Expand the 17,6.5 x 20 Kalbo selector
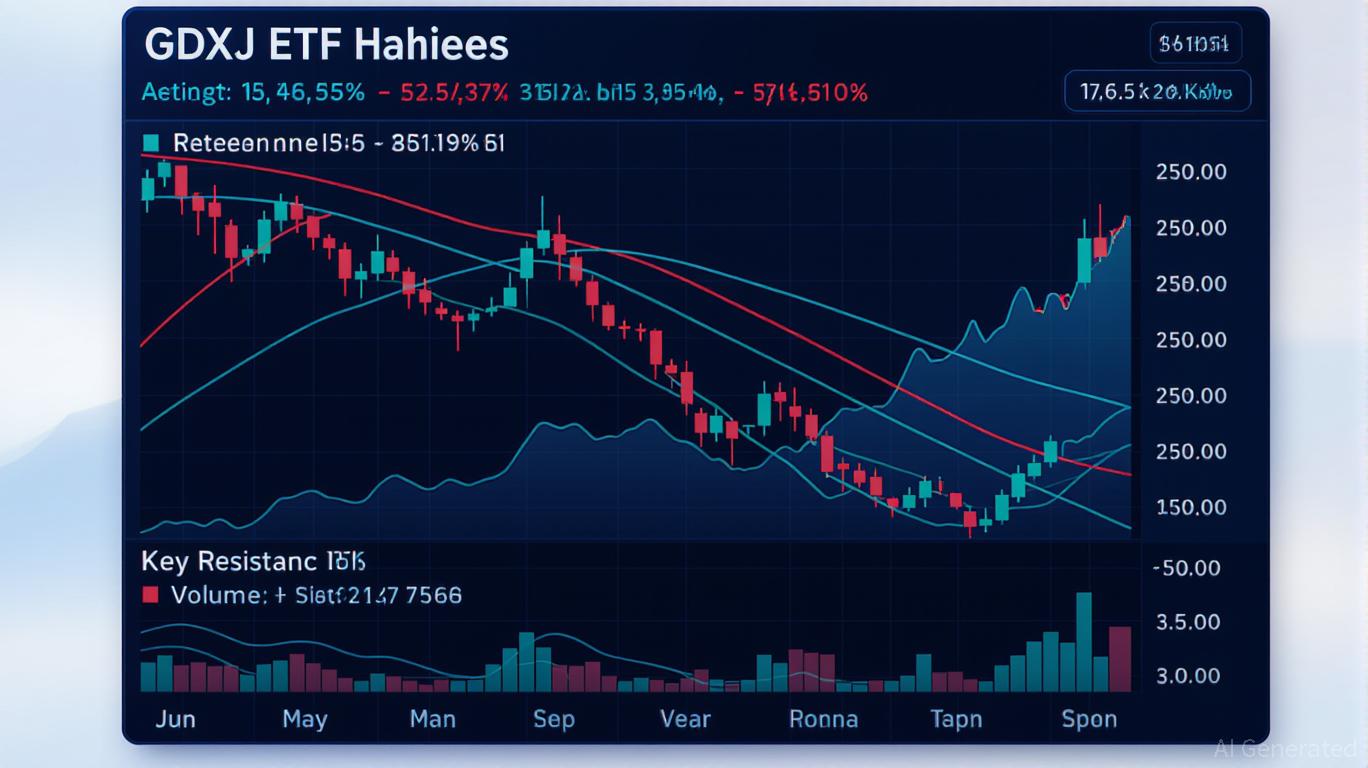 [1157, 90]
